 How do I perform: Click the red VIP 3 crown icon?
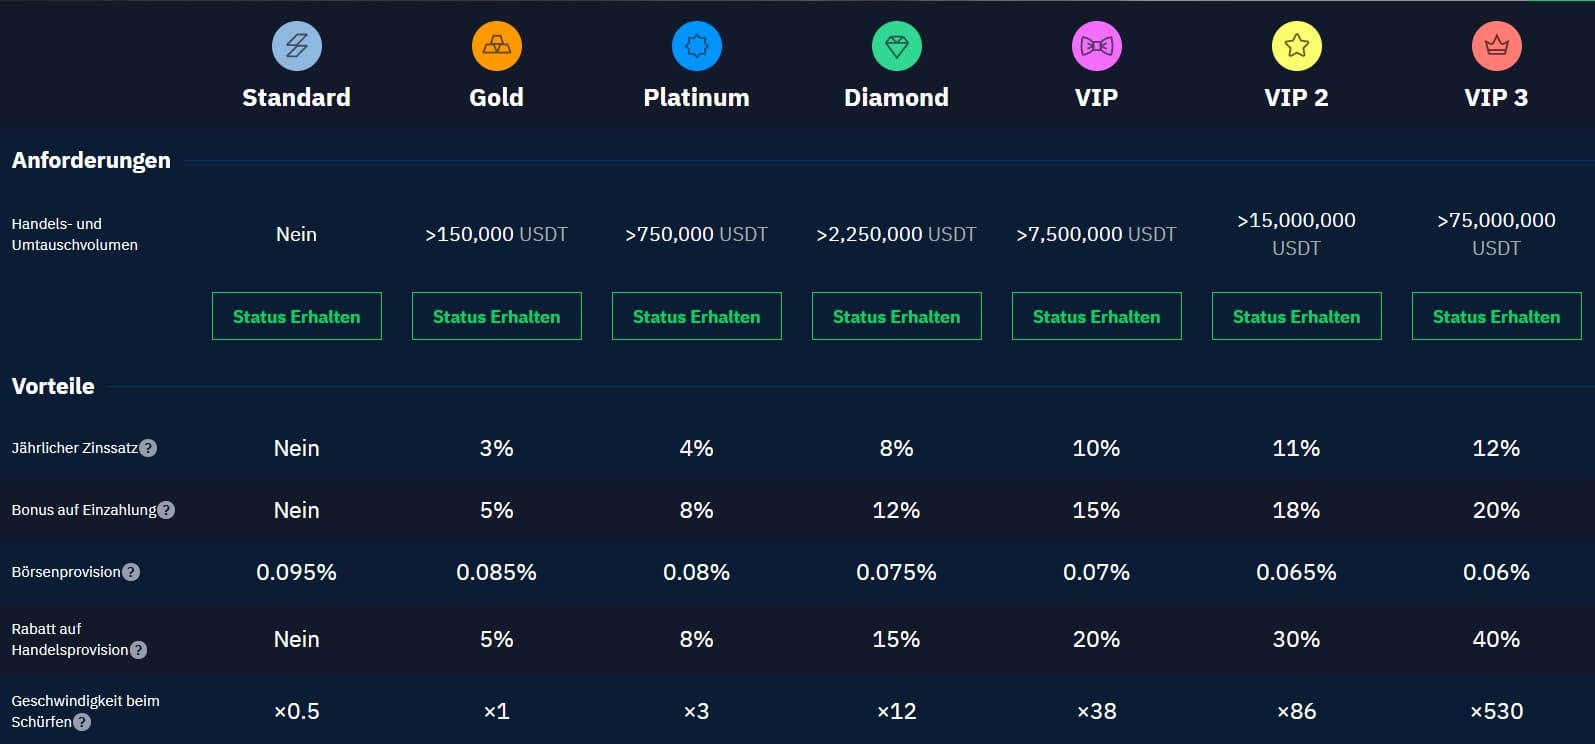point(1496,46)
